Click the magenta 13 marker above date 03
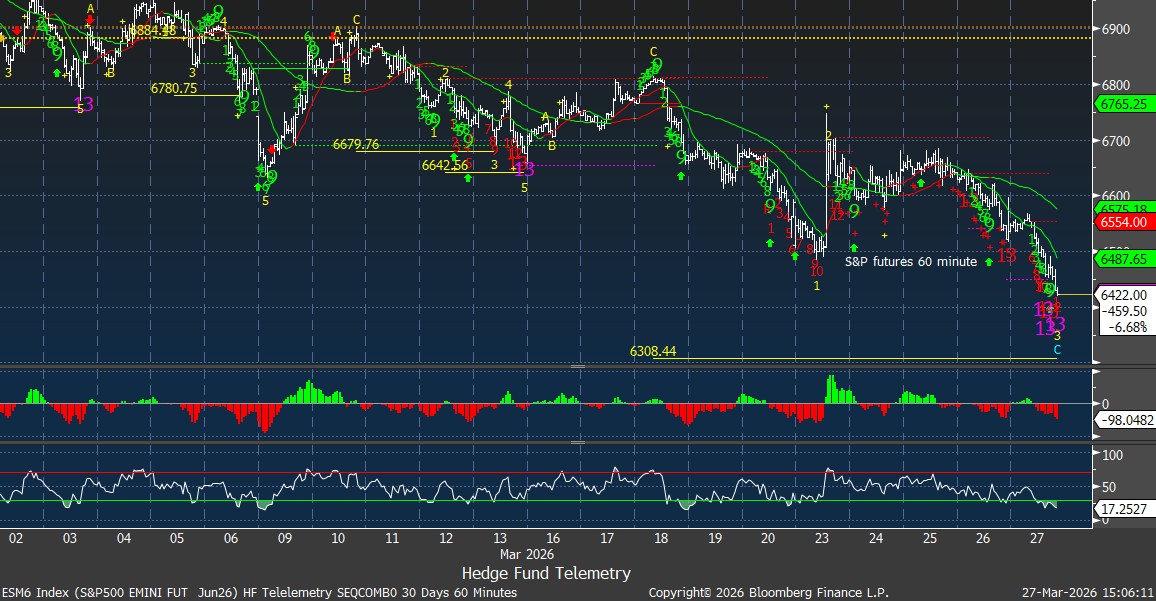The height and width of the screenshot is (601, 1156). tap(84, 104)
